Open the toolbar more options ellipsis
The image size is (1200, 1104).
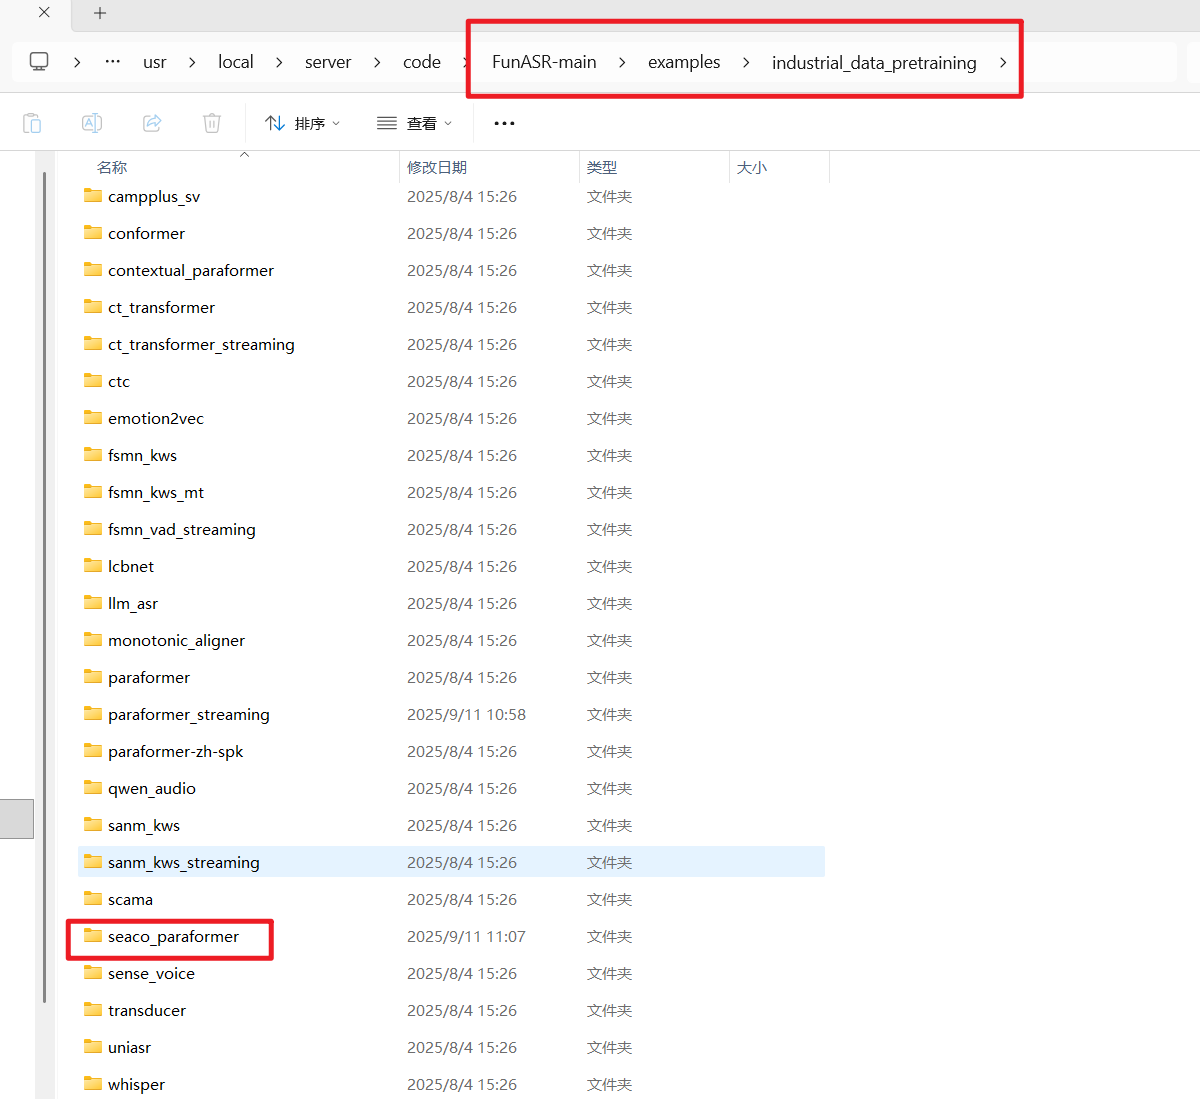click(504, 123)
